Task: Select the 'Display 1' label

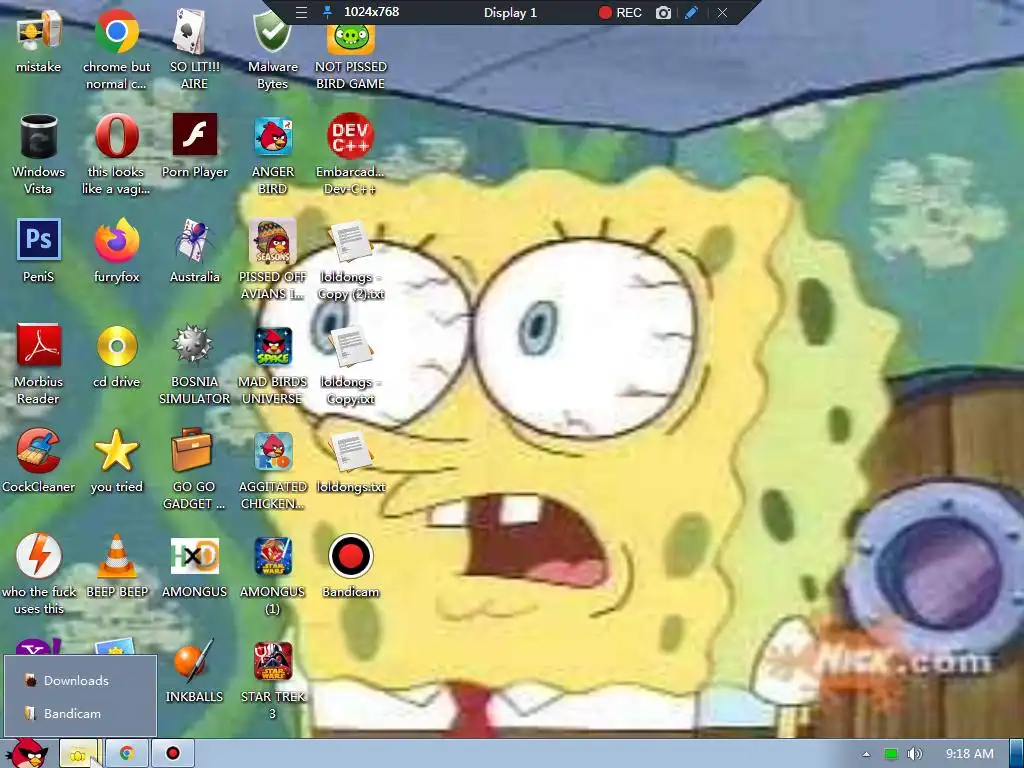Action: 510,12
